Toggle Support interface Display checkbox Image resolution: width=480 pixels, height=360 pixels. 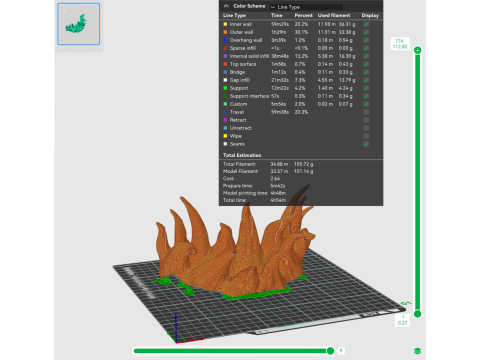[x=366, y=96]
